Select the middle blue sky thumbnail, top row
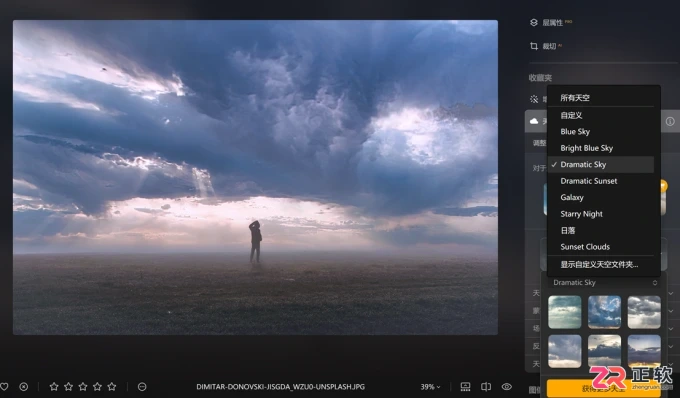The image size is (680, 398). 605,312
